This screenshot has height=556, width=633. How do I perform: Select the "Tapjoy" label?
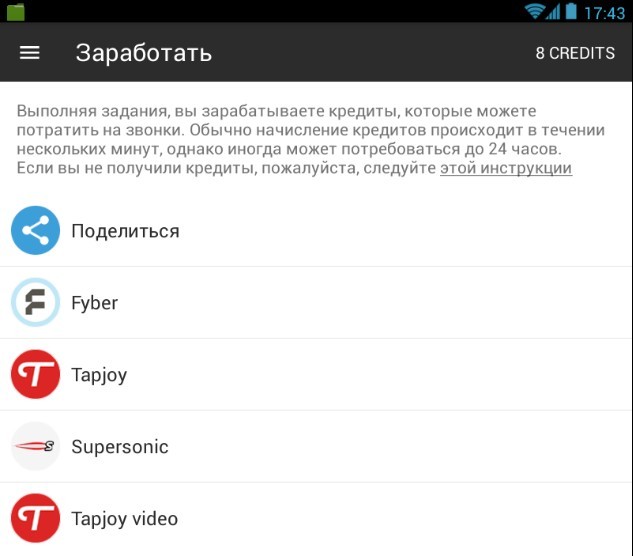tap(99, 375)
